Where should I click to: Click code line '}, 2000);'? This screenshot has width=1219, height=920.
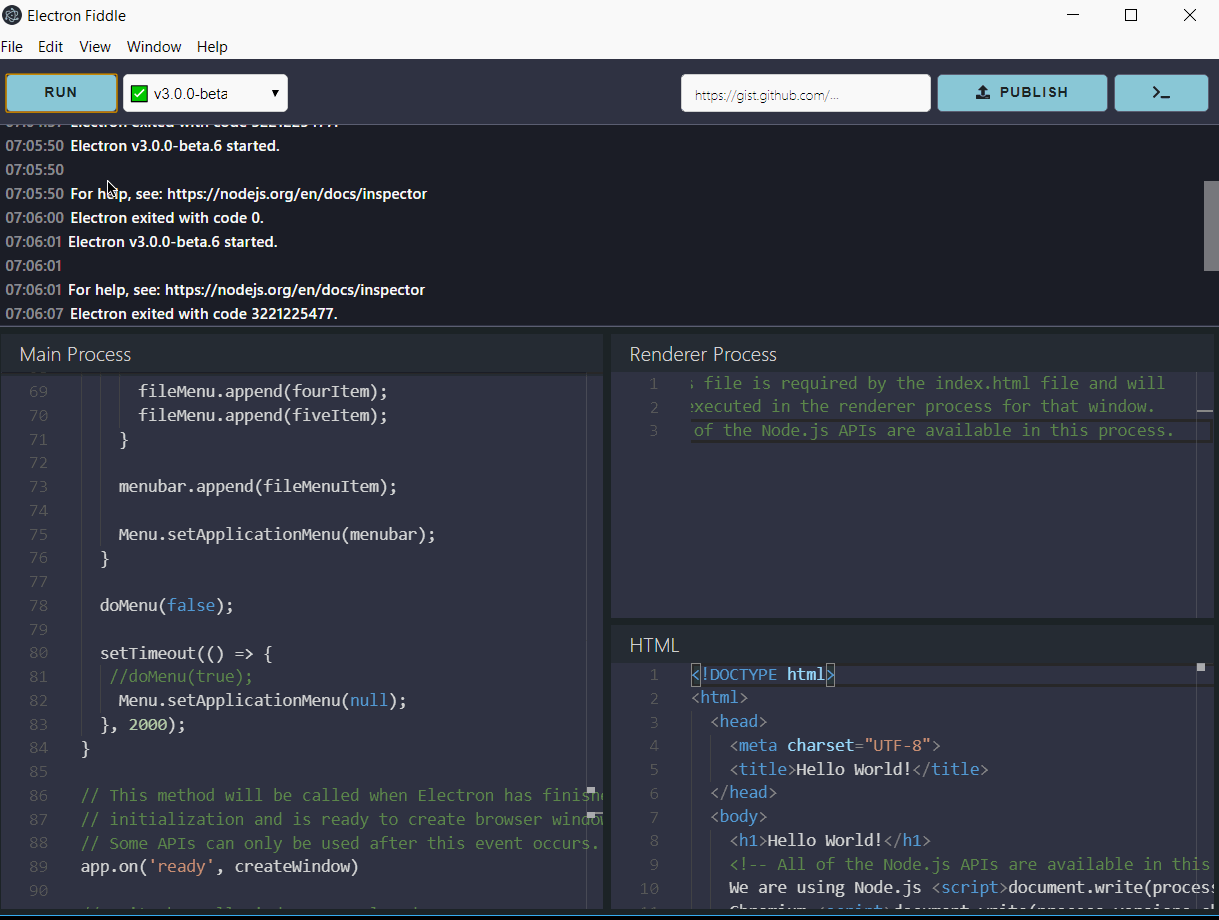point(143,724)
